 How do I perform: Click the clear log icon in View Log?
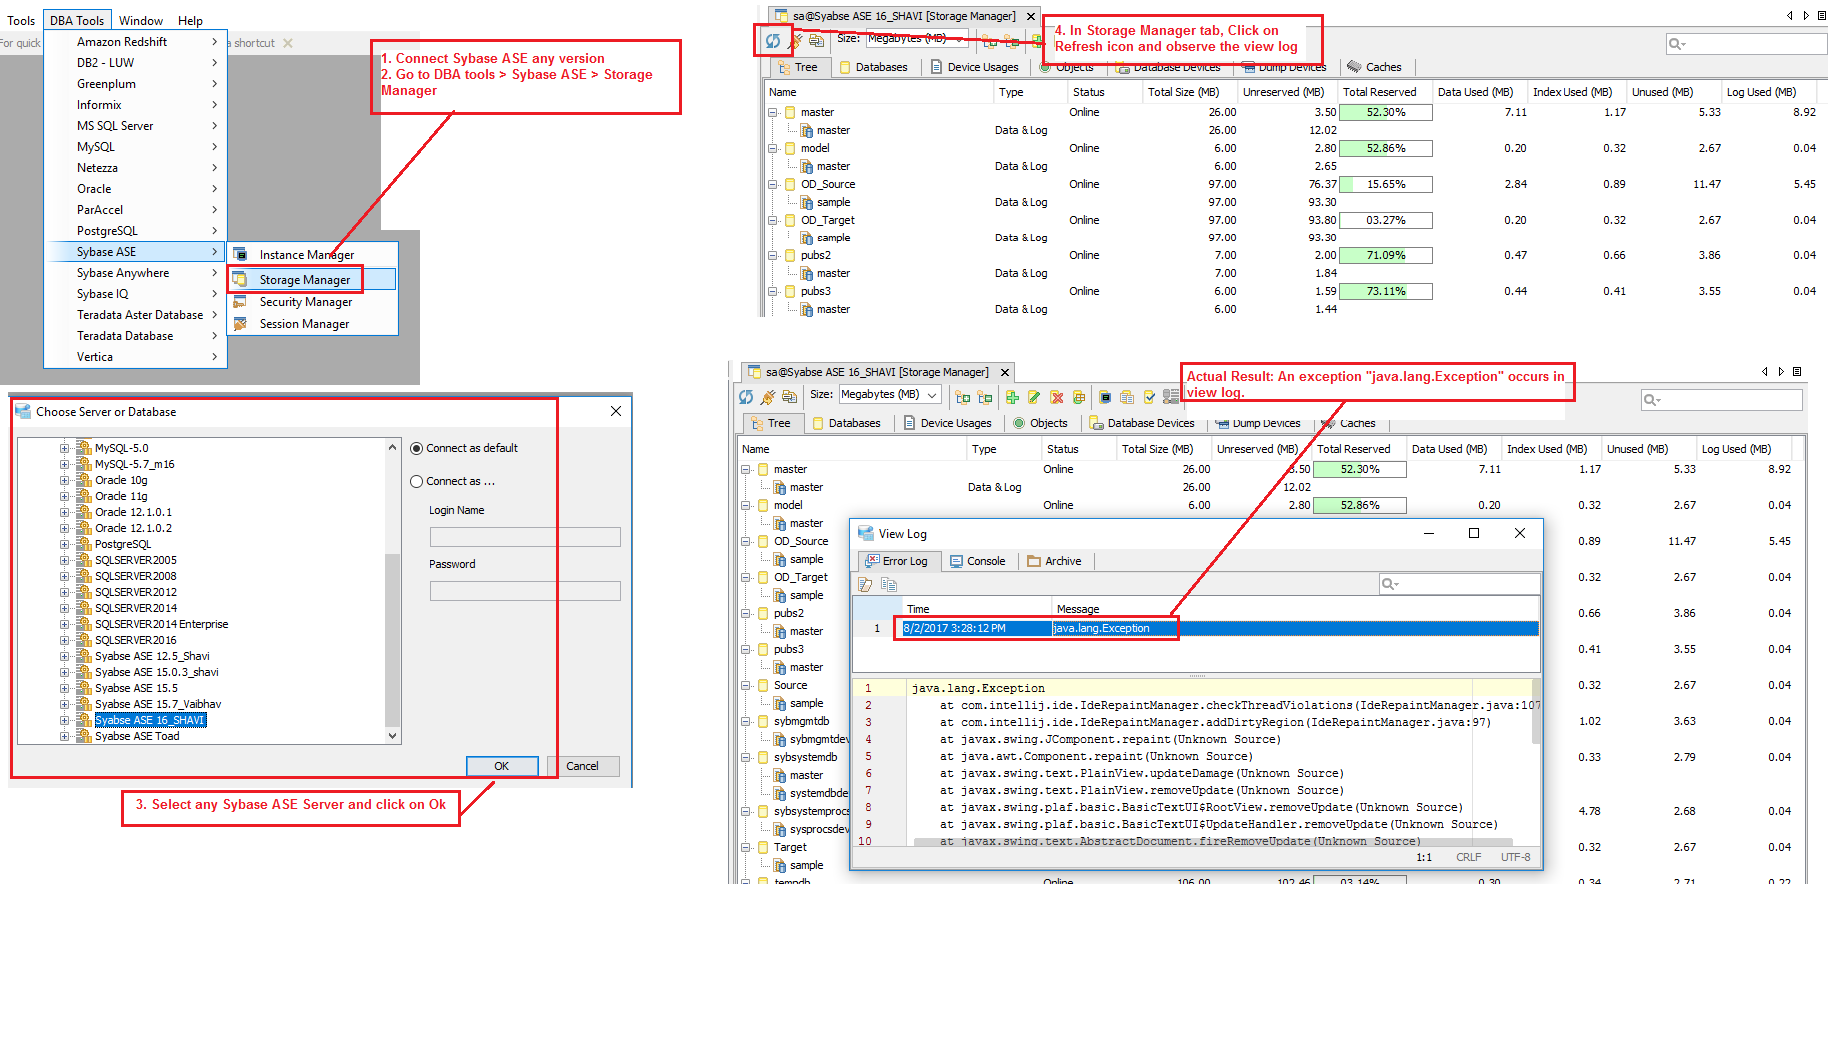click(865, 584)
